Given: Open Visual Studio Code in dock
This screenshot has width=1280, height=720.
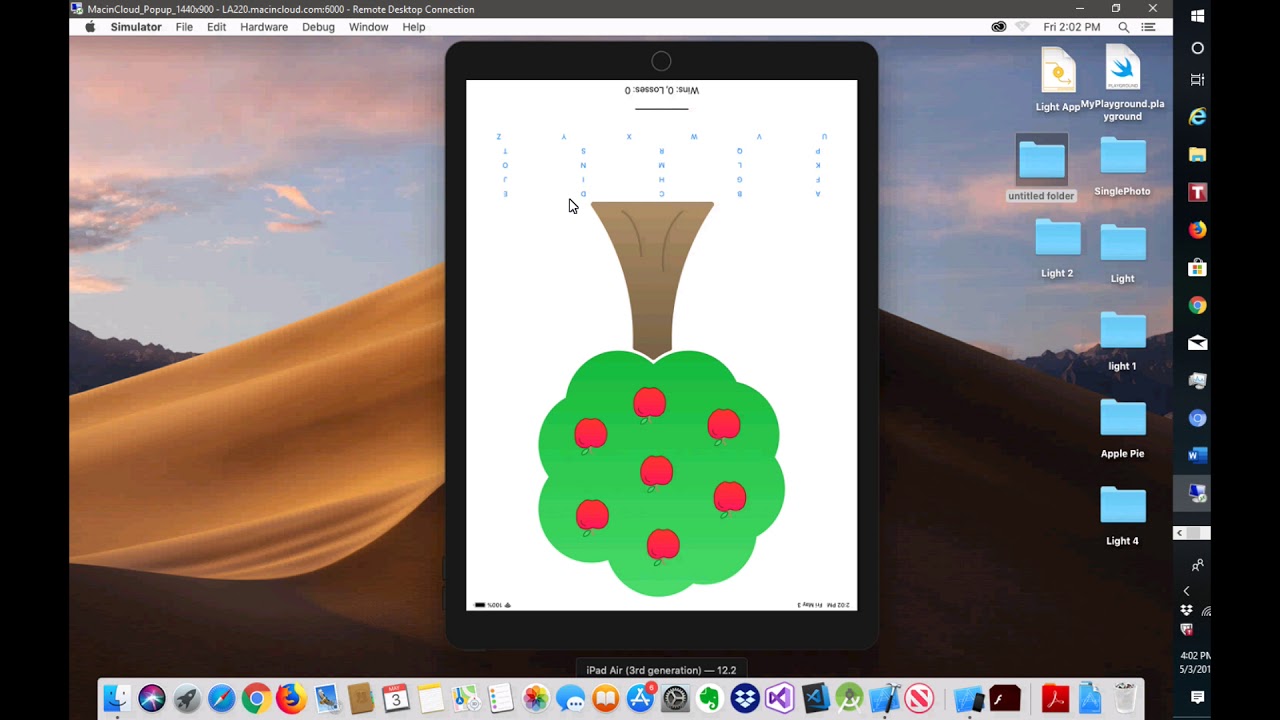Looking at the screenshot, I should coord(815,698).
